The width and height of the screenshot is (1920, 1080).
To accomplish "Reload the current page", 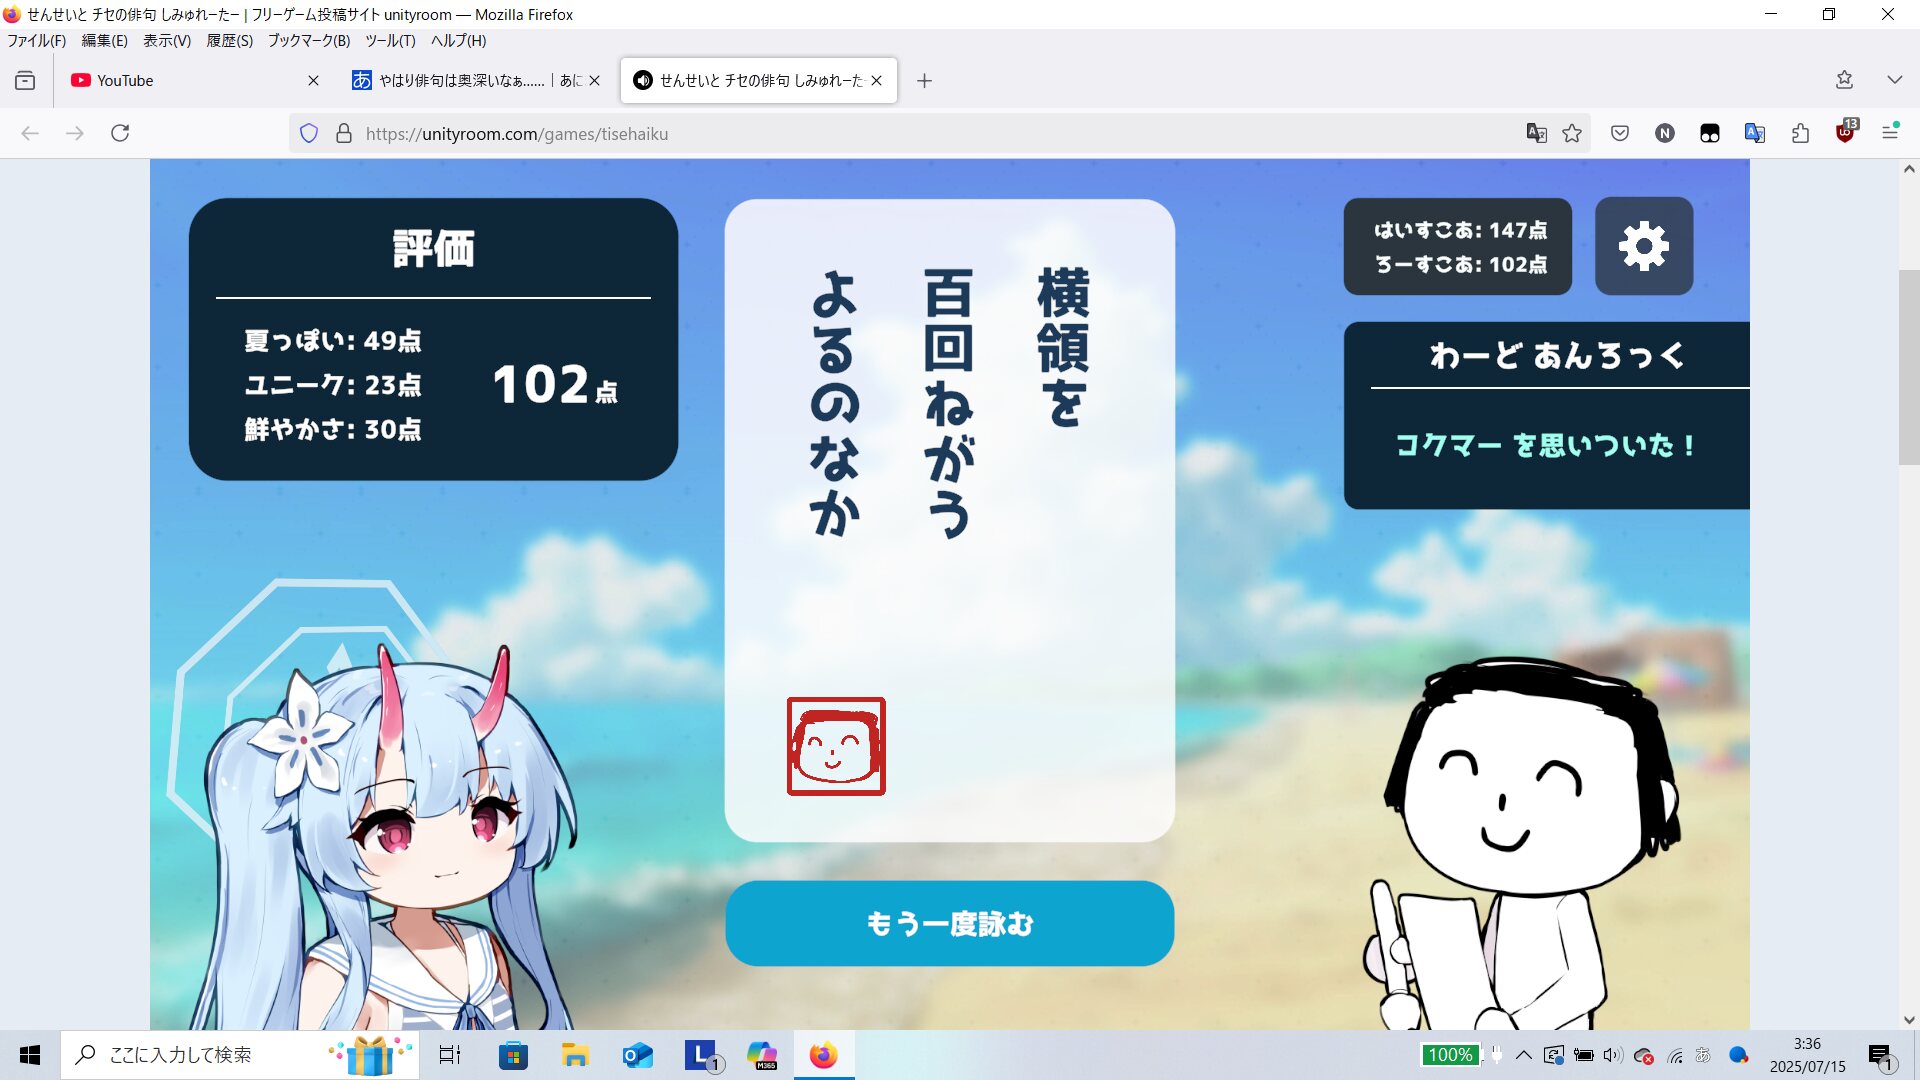I will (x=120, y=133).
